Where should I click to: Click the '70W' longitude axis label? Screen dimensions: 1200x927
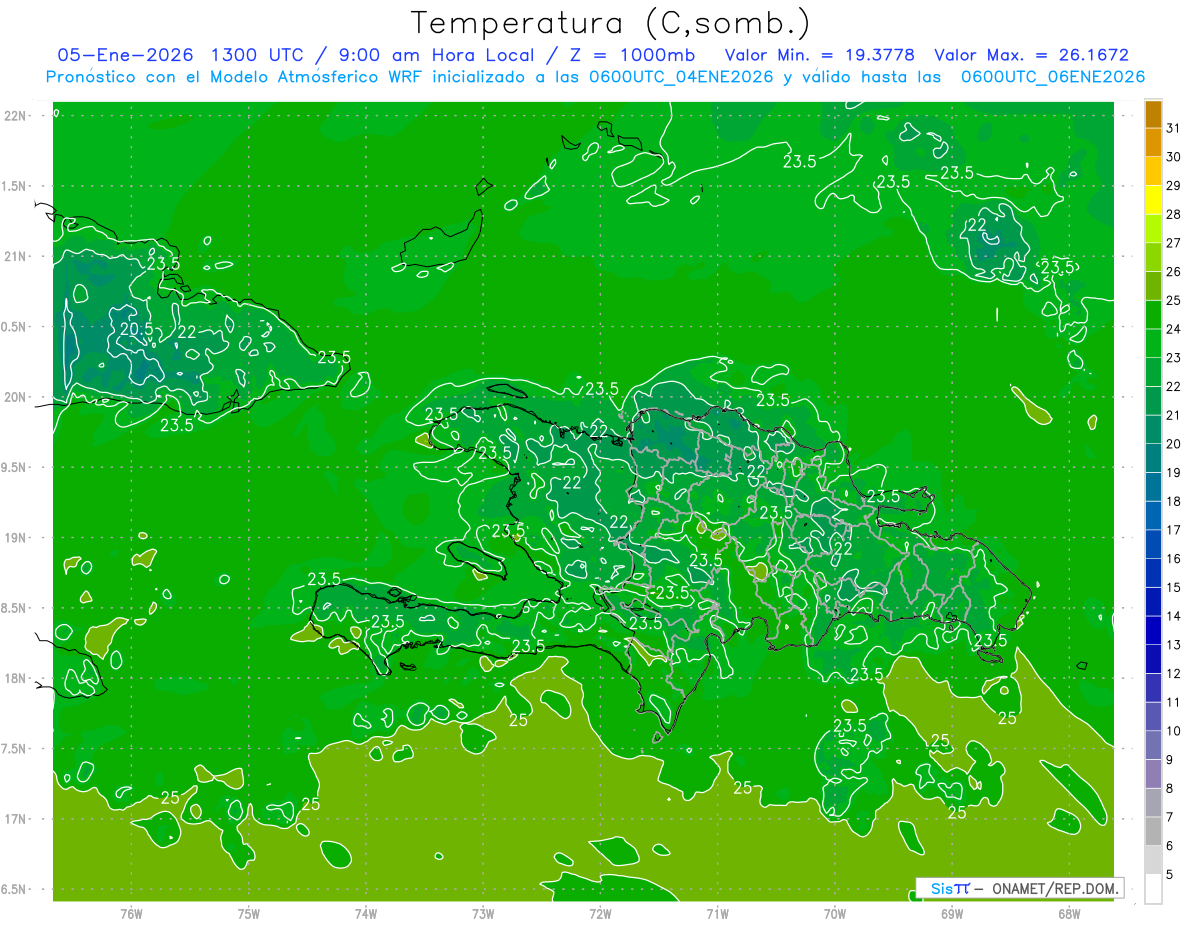[835, 913]
